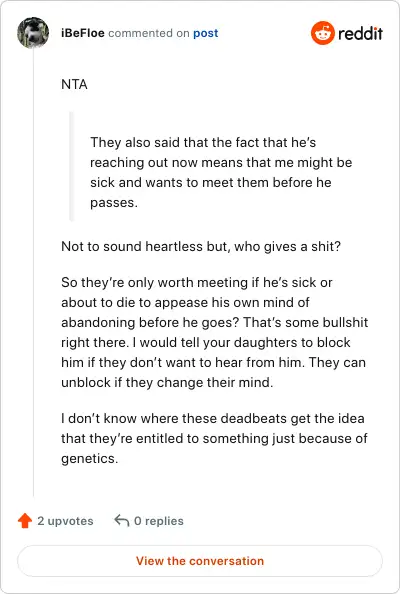Click the reddit wordmark text
The height and width of the screenshot is (594, 400).
[x=360, y=33]
